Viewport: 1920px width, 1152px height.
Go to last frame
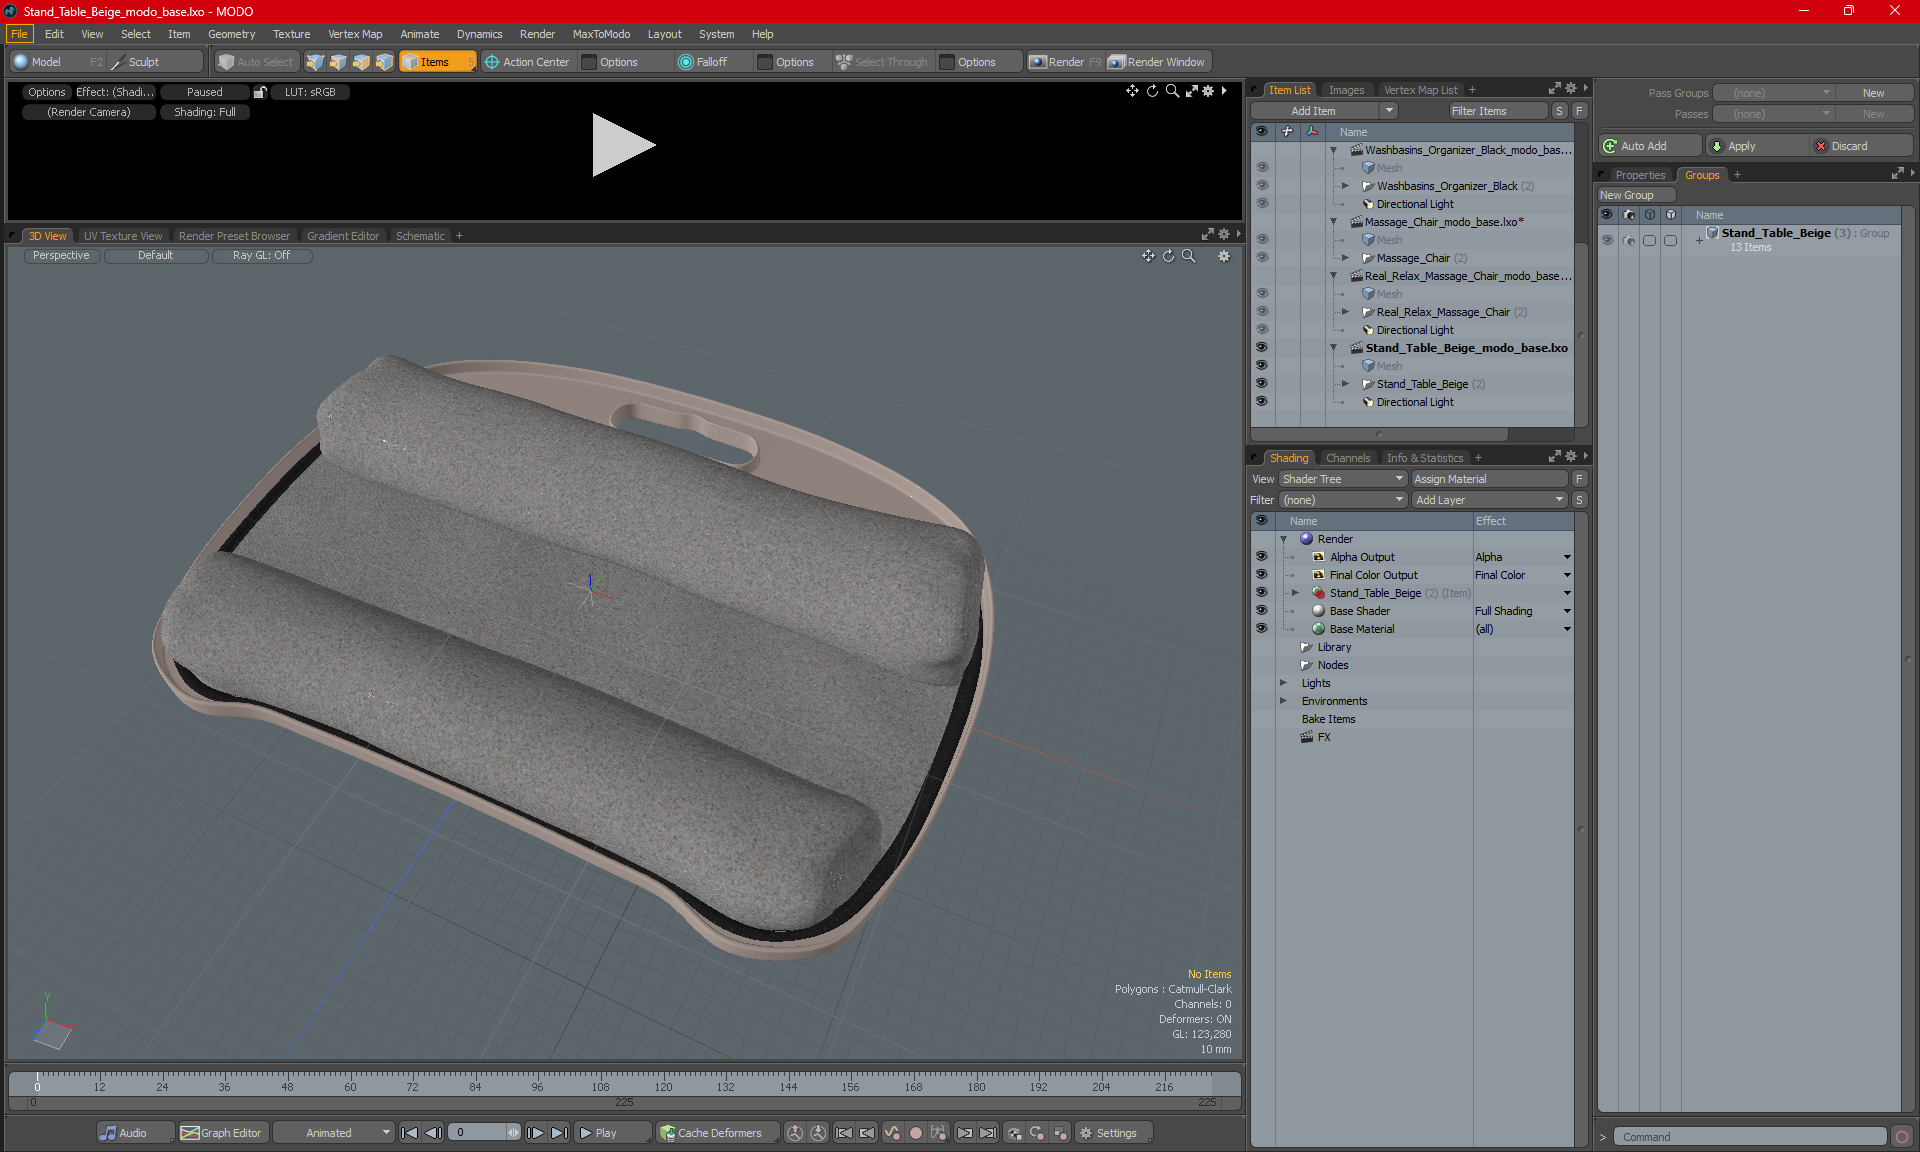pyautogui.click(x=560, y=1133)
